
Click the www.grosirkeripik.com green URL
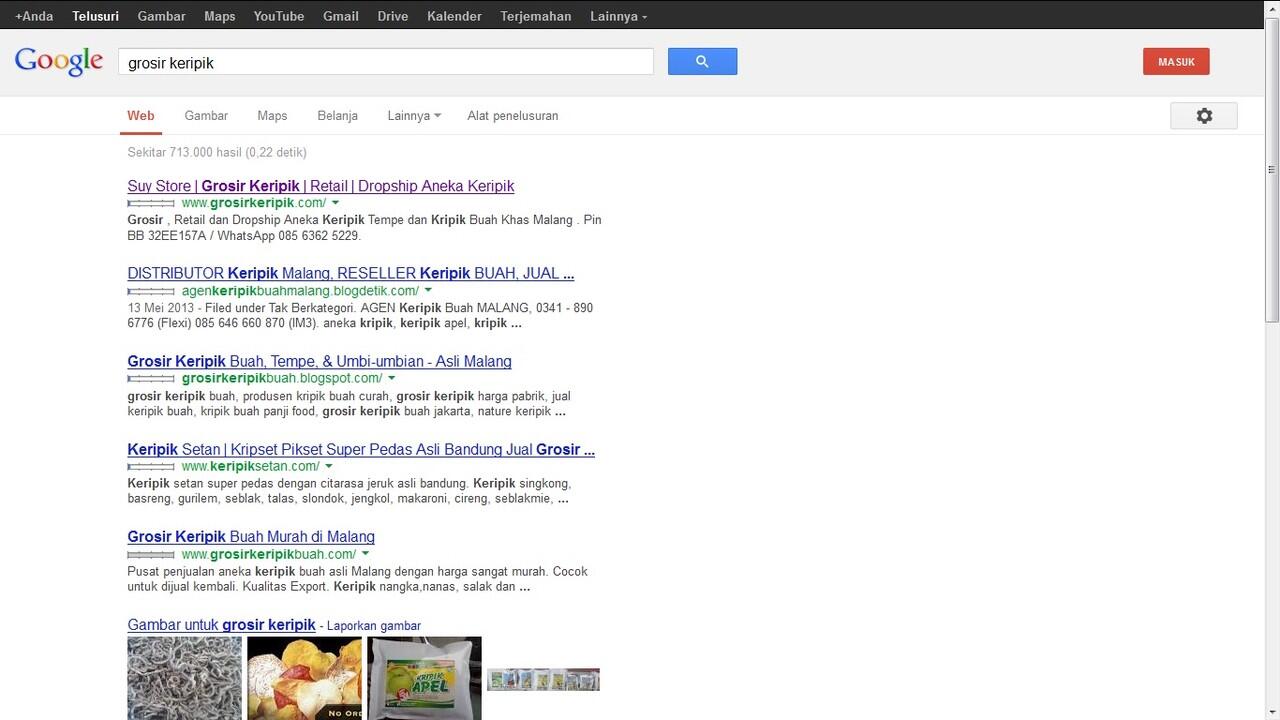tap(254, 203)
